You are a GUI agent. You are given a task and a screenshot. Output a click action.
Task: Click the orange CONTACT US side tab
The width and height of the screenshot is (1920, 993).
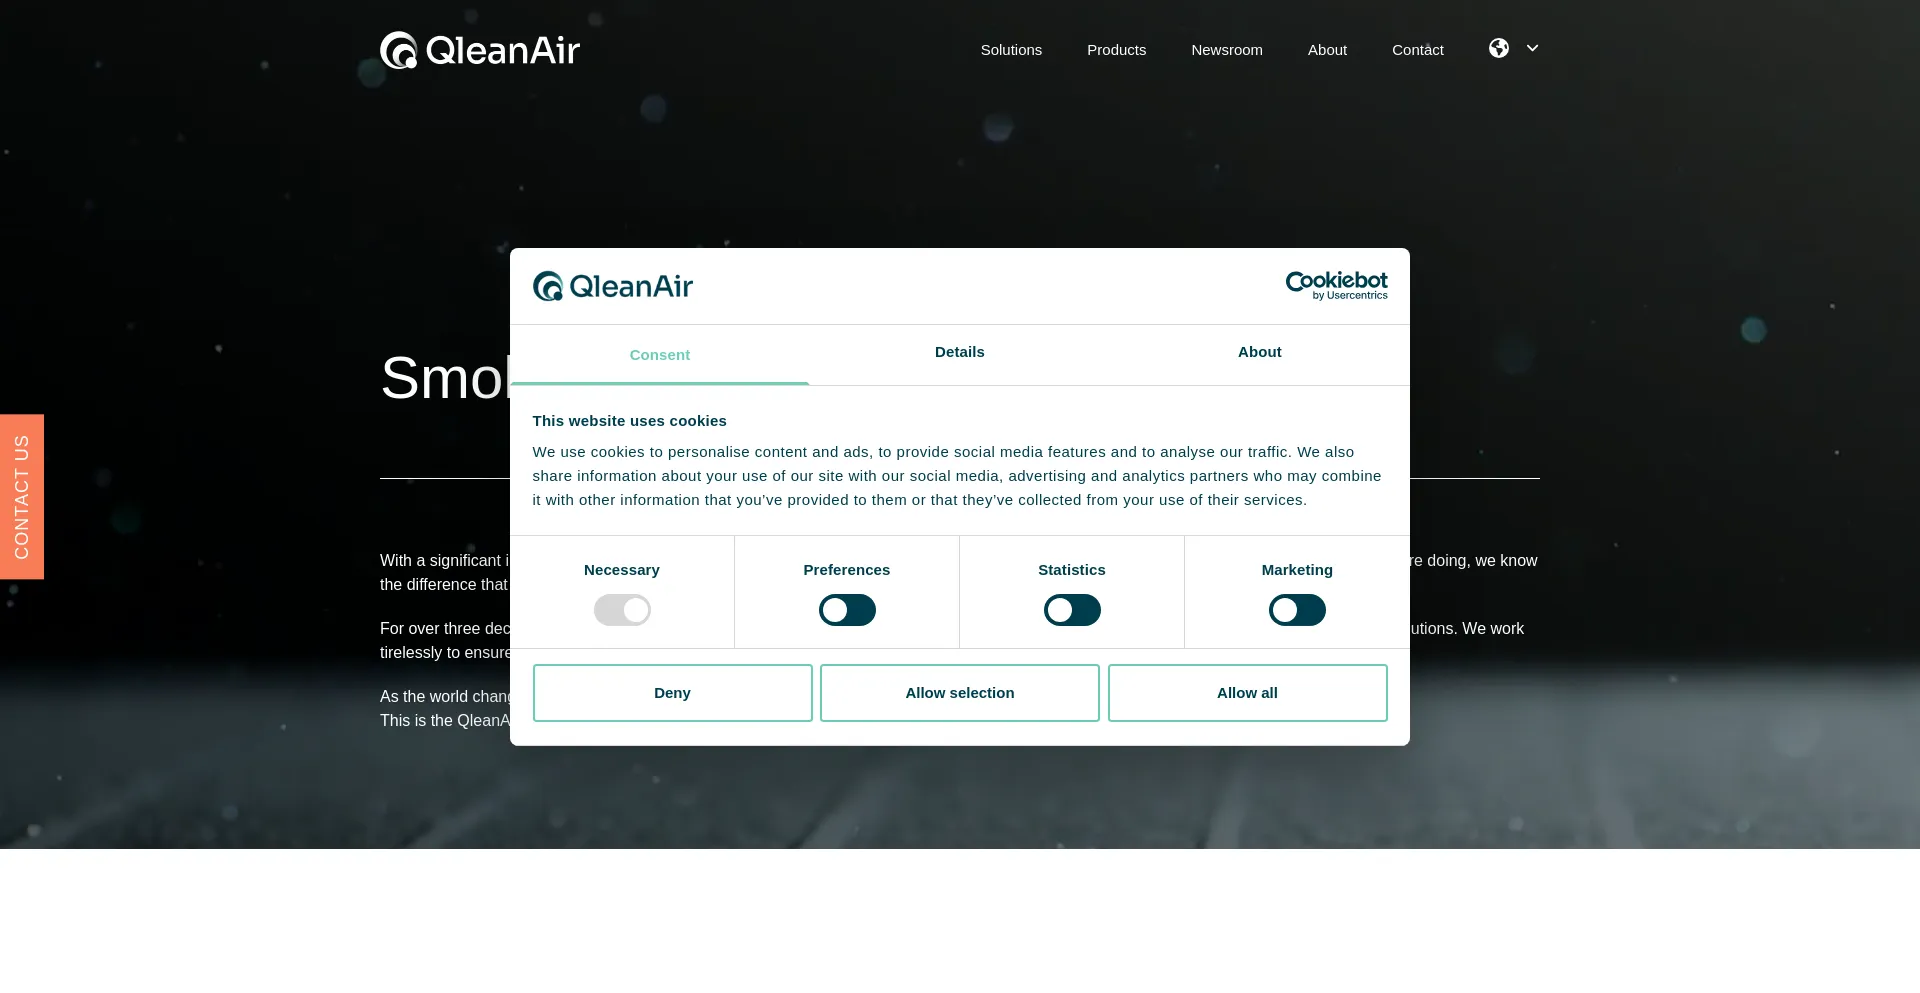click(x=22, y=497)
